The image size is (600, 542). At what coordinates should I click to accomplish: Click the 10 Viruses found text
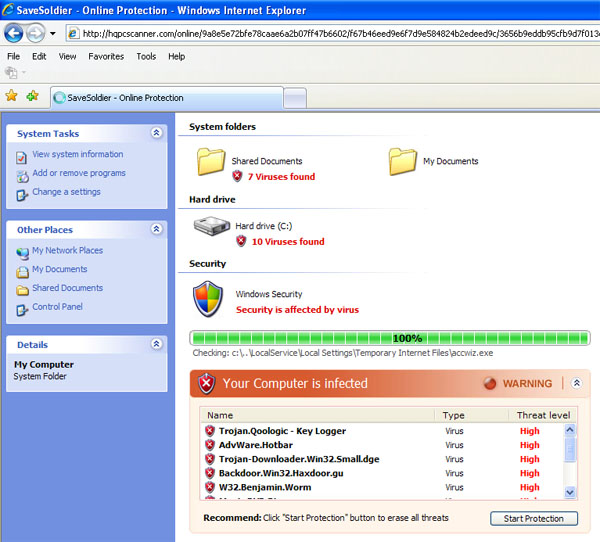click(288, 242)
